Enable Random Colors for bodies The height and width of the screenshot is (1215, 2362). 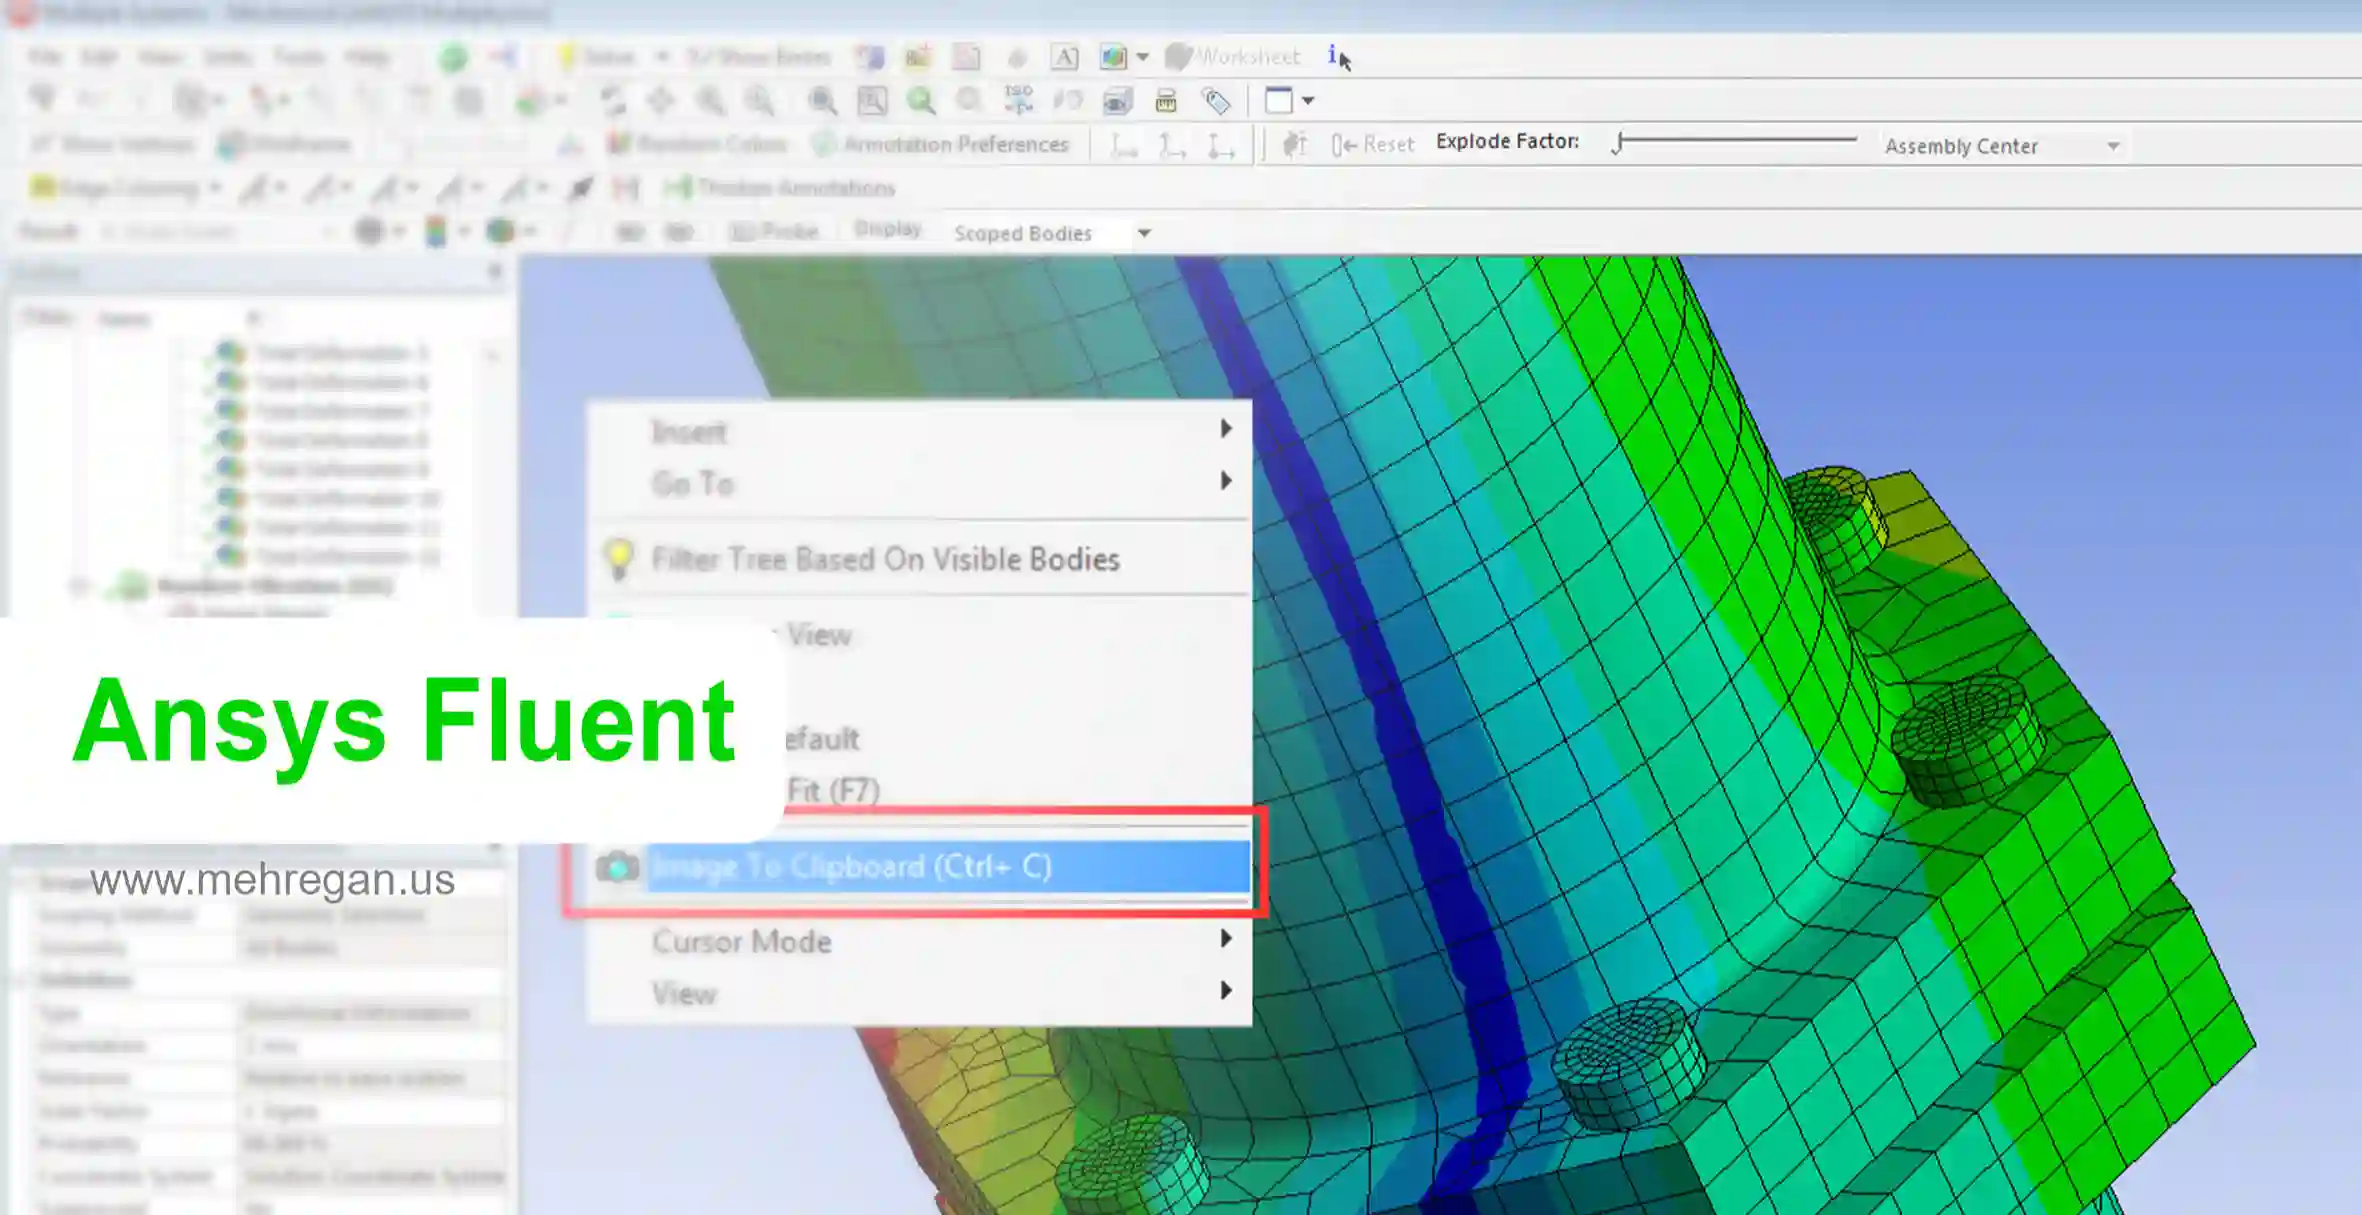pos(700,143)
